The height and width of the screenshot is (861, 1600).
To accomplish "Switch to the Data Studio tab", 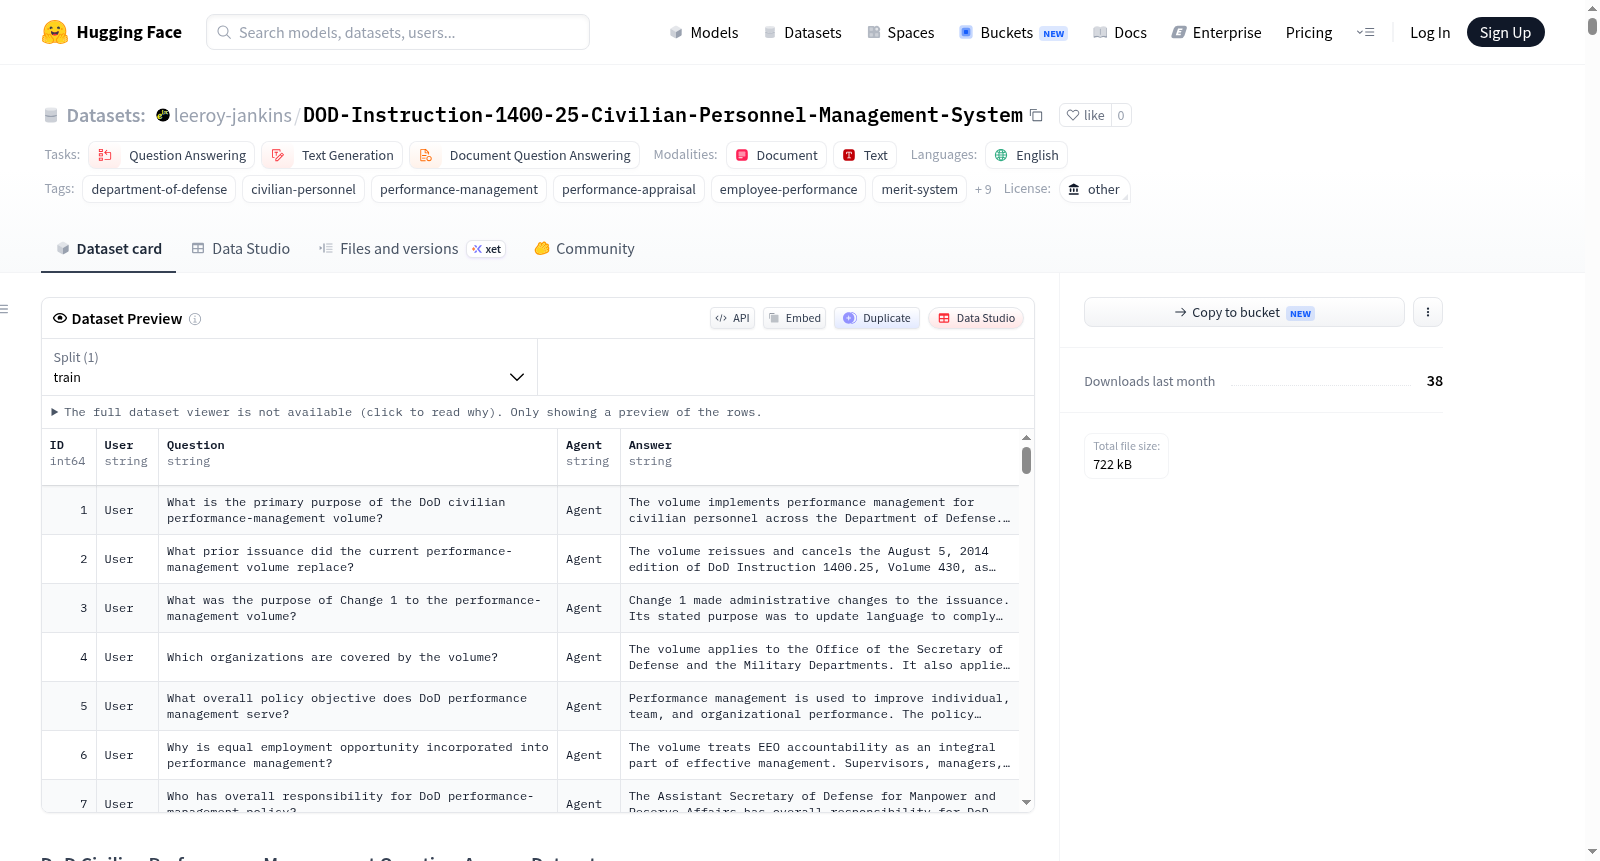I will pos(240,249).
